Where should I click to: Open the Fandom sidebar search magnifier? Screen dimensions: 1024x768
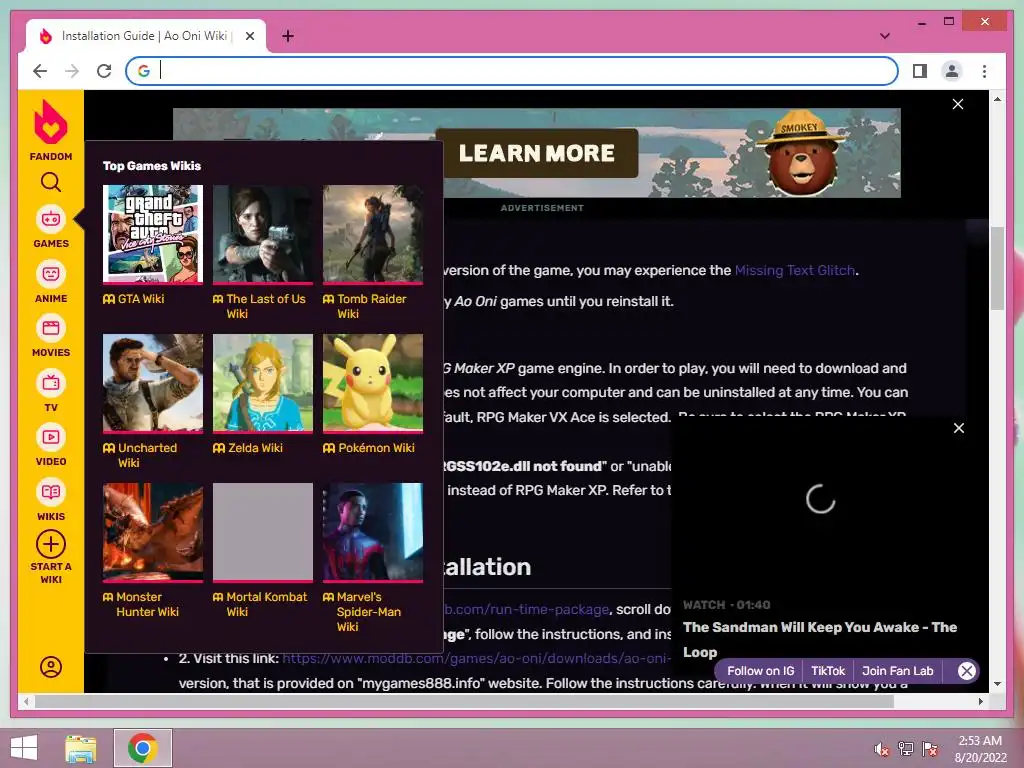(x=50, y=182)
